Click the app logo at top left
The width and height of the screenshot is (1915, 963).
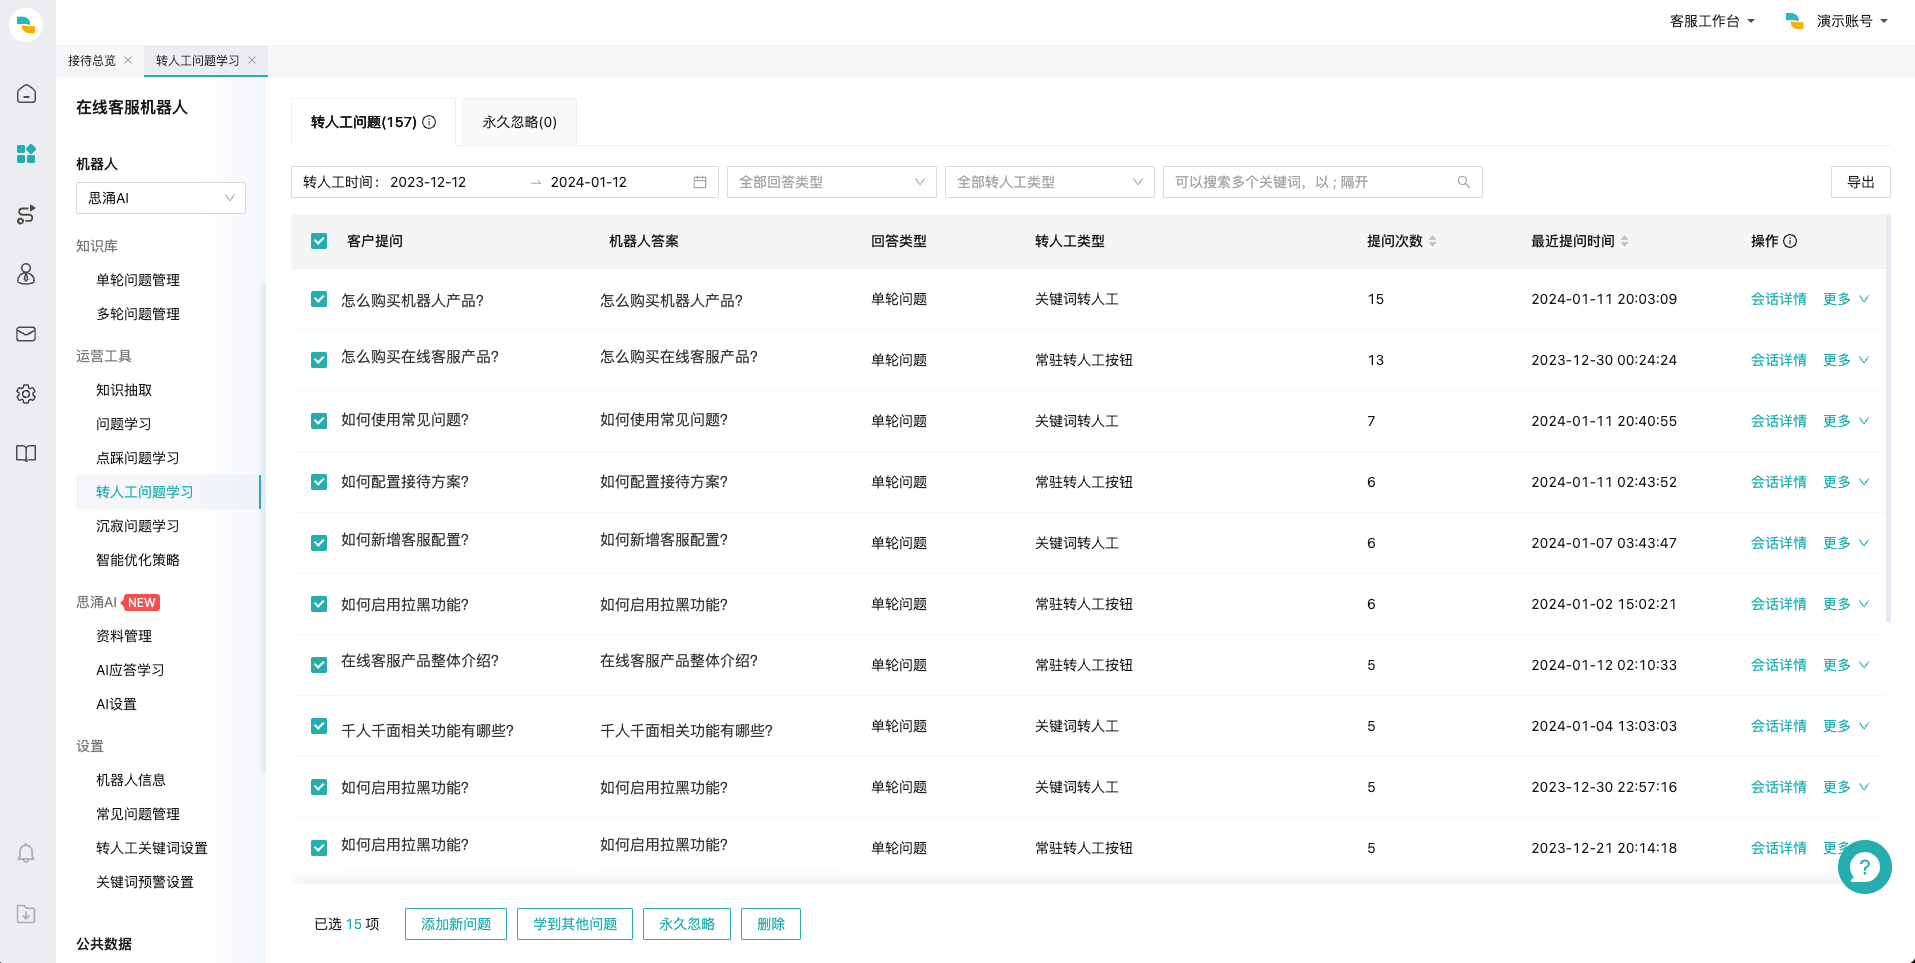pos(26,24)
